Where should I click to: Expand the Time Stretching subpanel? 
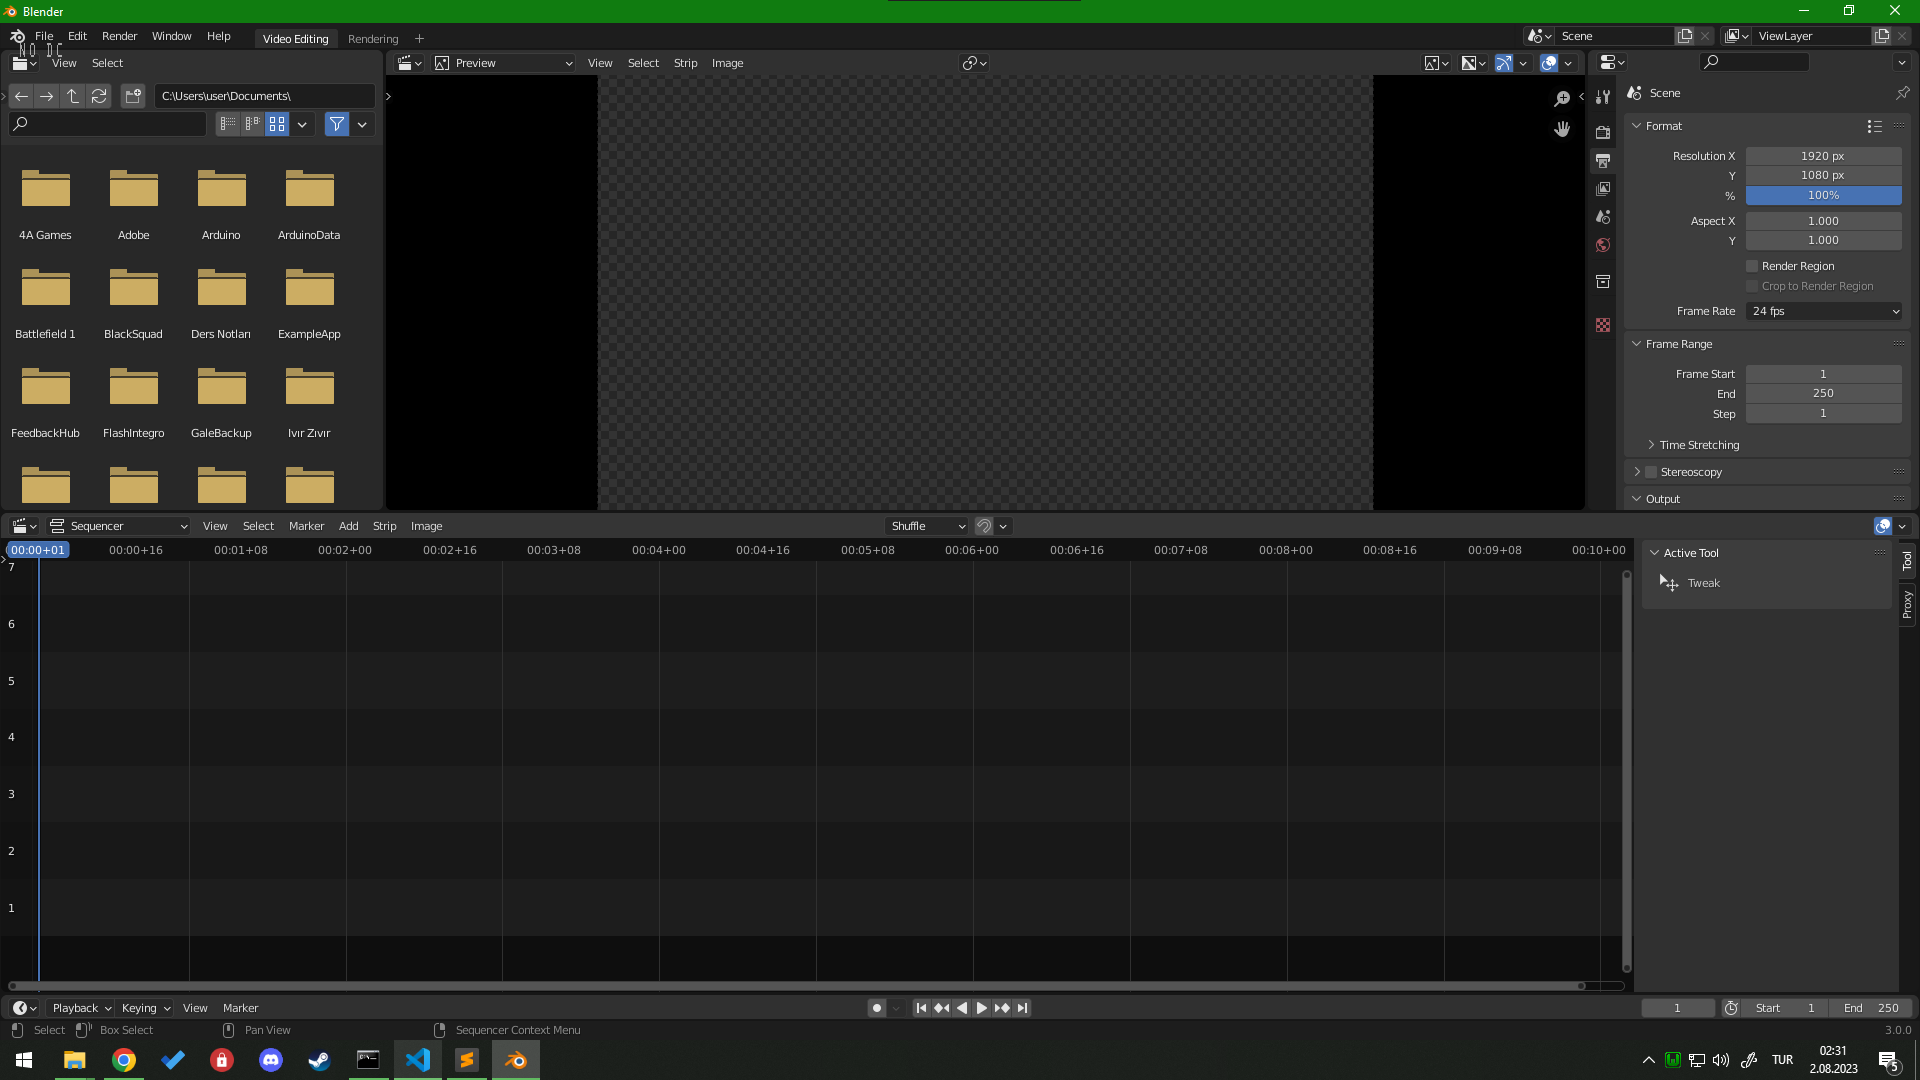click(x=1699, y=445)
